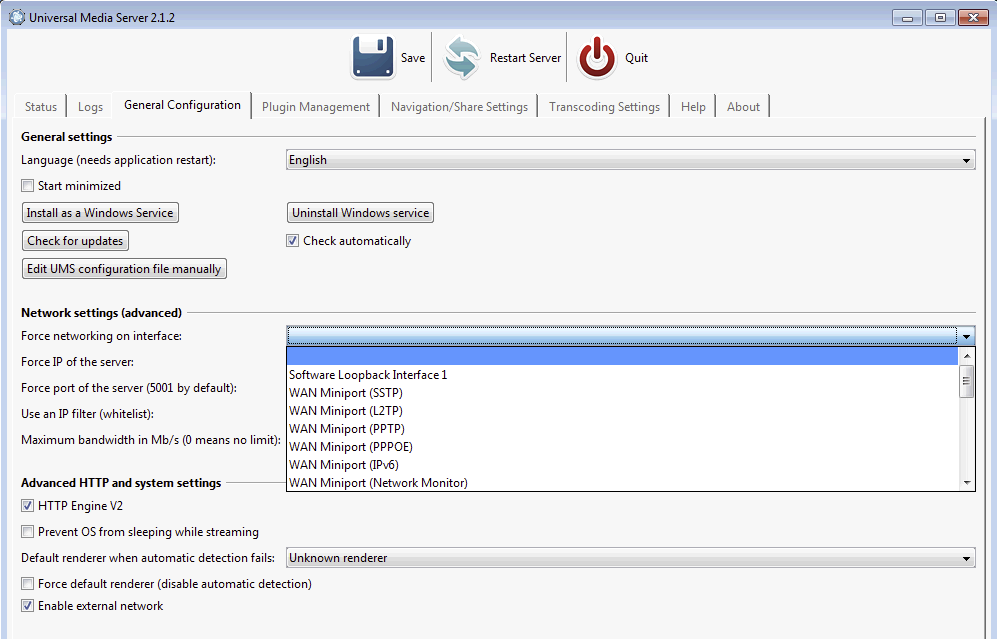This screenshot has width=997, height=639.
Task: Switch to the Transcoding Settings tab
Action: 604,107
